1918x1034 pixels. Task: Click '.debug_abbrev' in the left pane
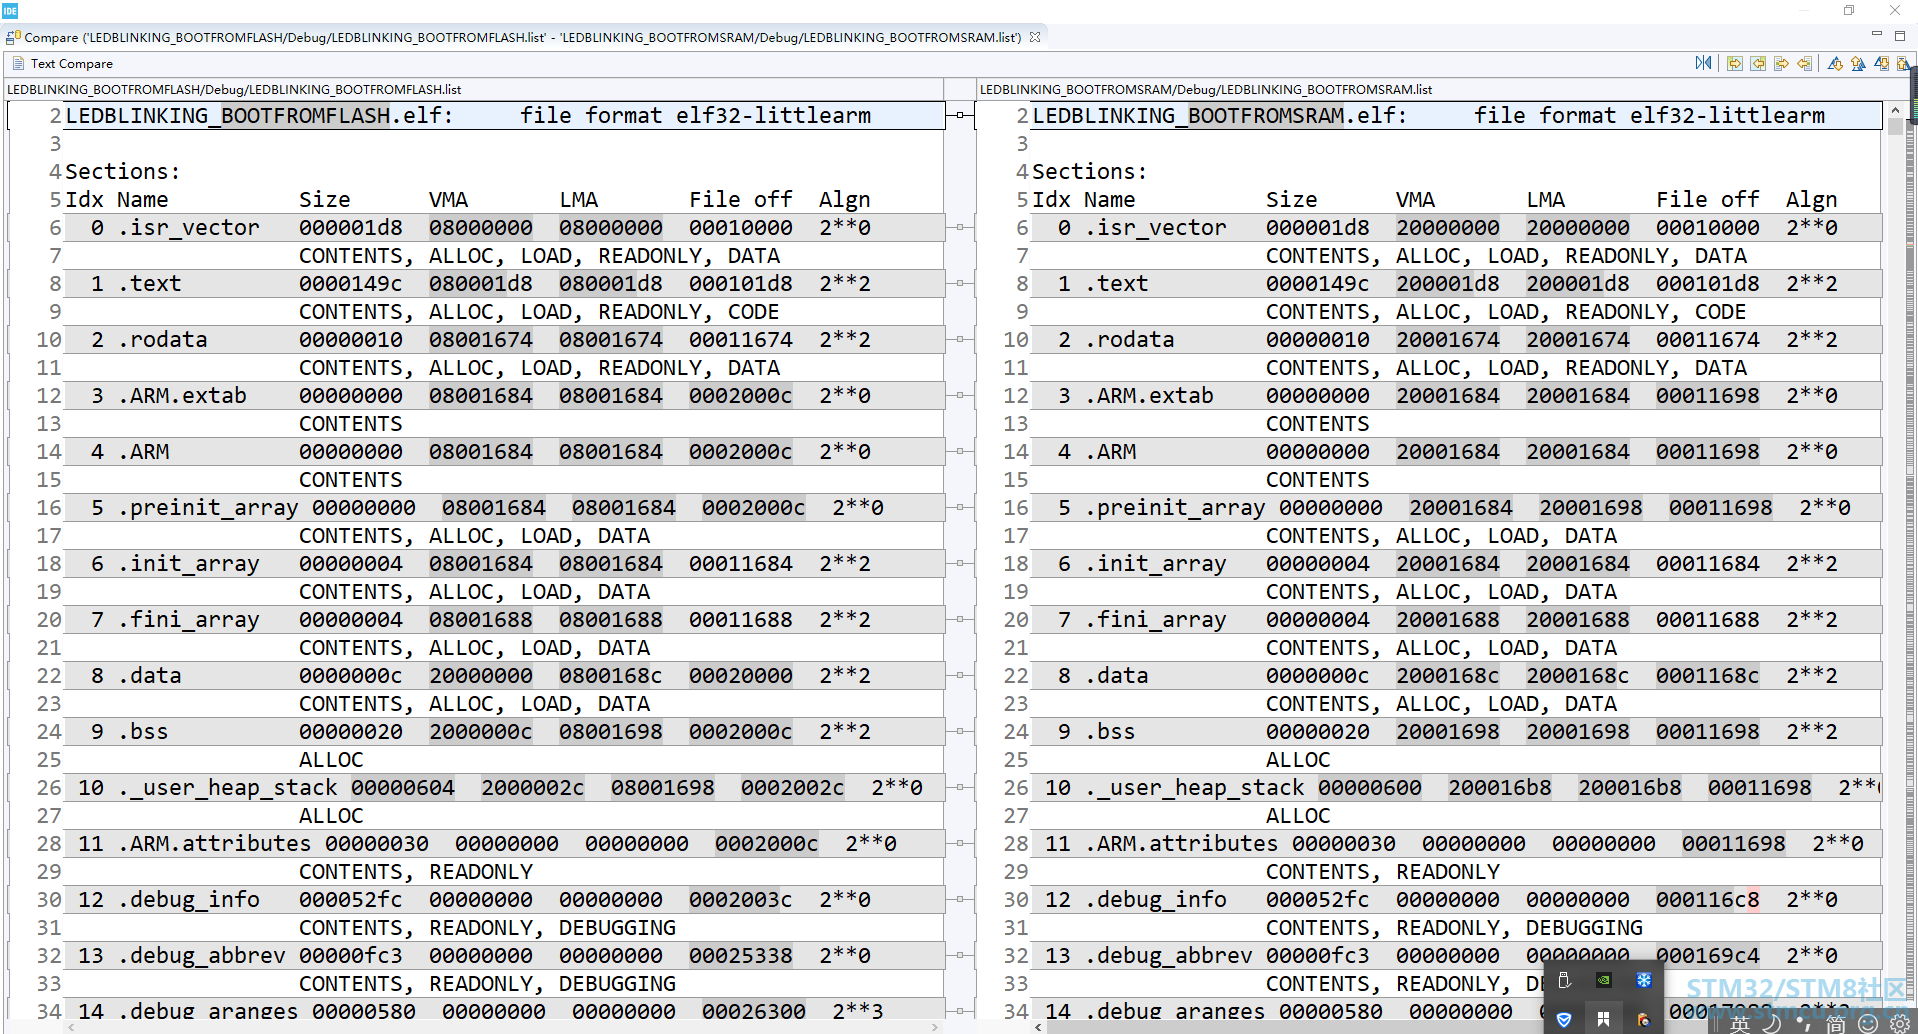tap(202, 956)
